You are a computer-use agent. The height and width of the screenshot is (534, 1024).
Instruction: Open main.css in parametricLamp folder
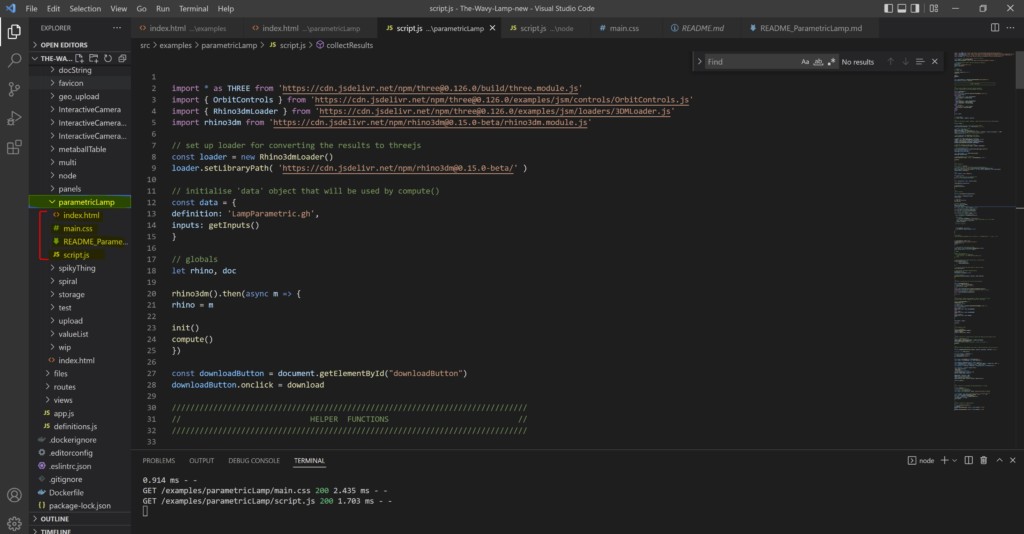(77, 229)
